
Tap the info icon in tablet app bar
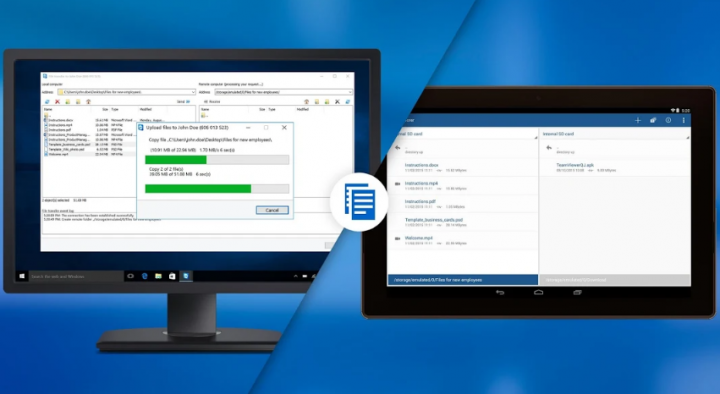pyautogui.click(x=668, y=120)
